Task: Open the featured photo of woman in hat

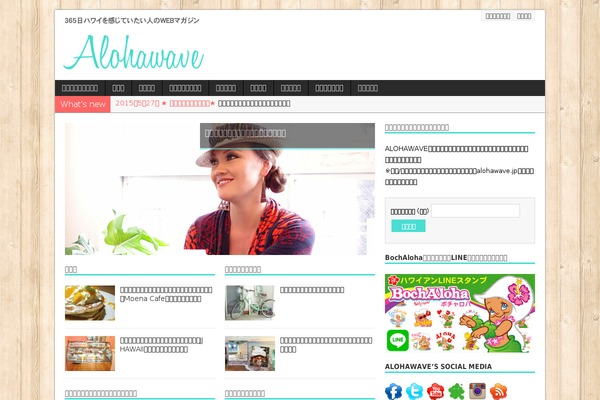Action: coord(220,189)
